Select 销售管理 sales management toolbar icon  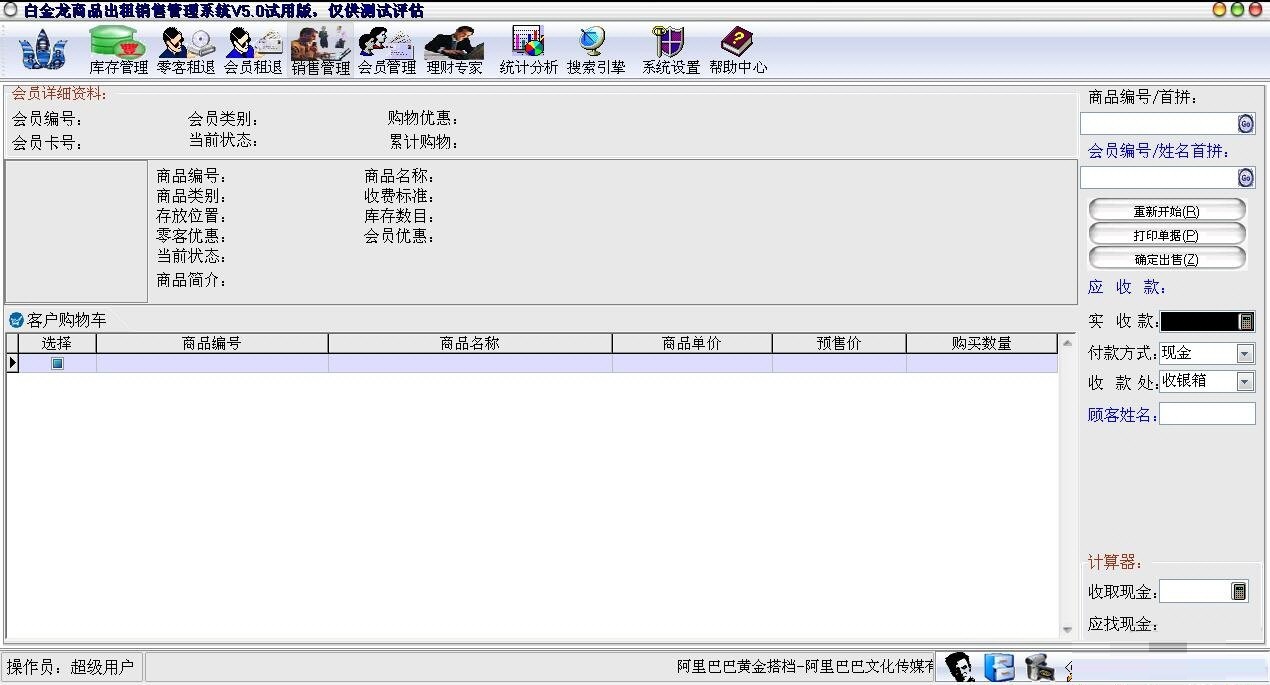coord(321,50)
